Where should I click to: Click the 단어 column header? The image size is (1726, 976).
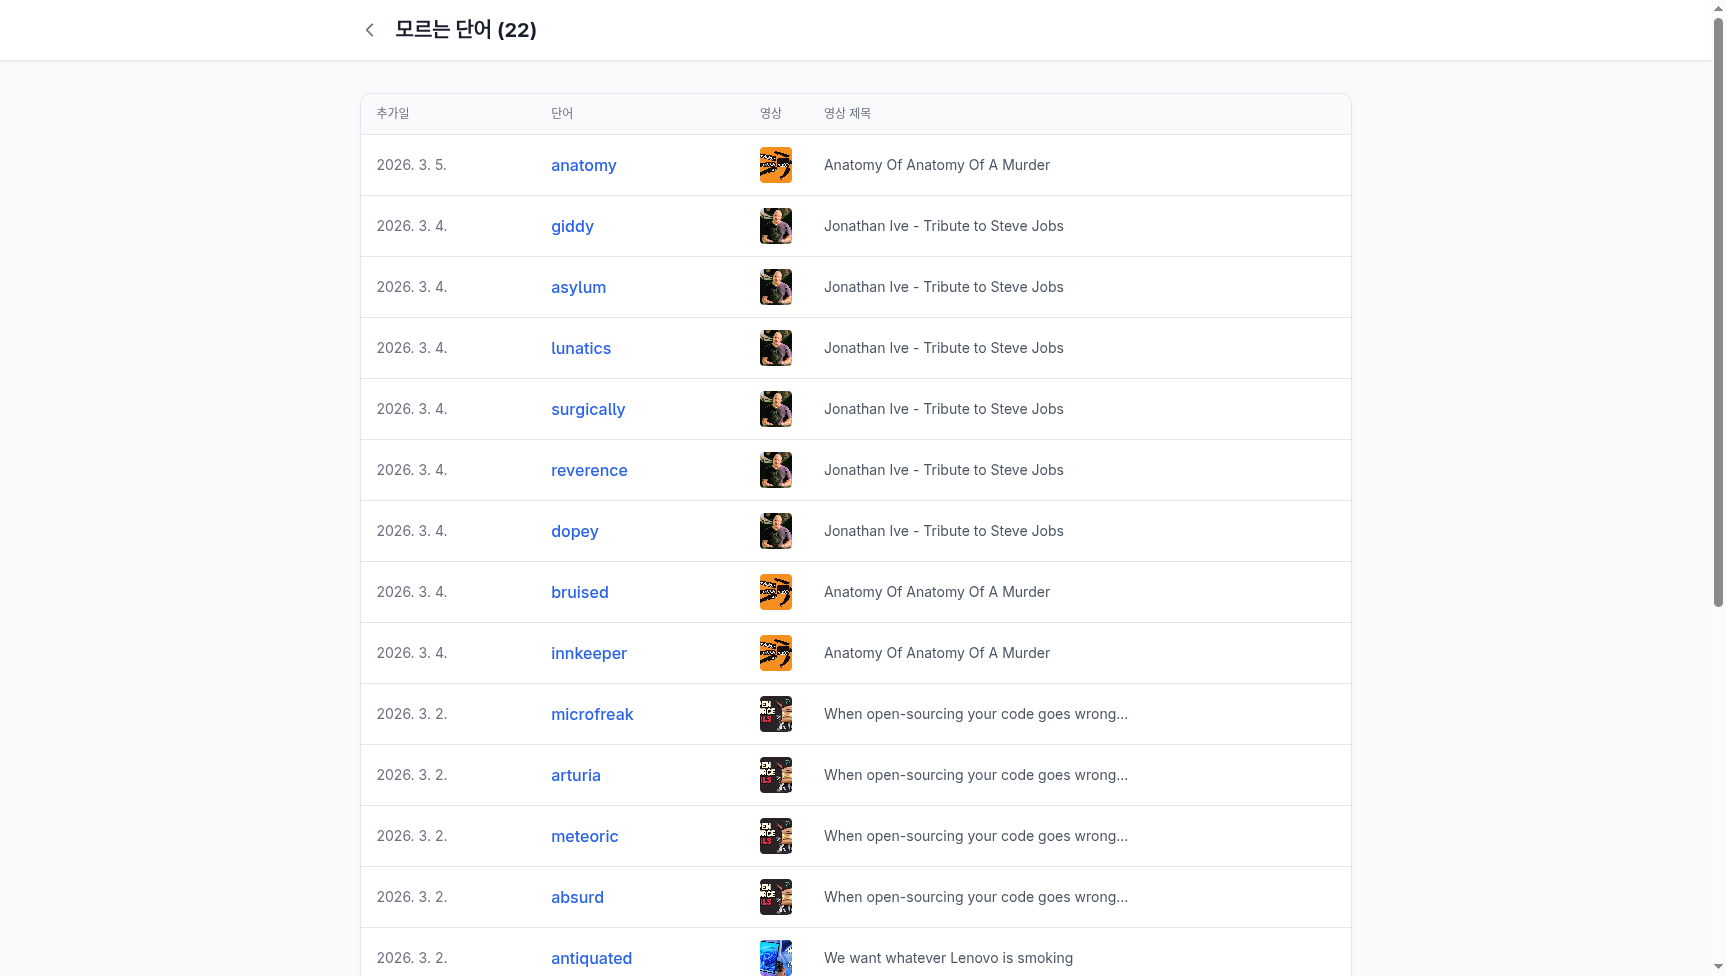click(562, 113)
